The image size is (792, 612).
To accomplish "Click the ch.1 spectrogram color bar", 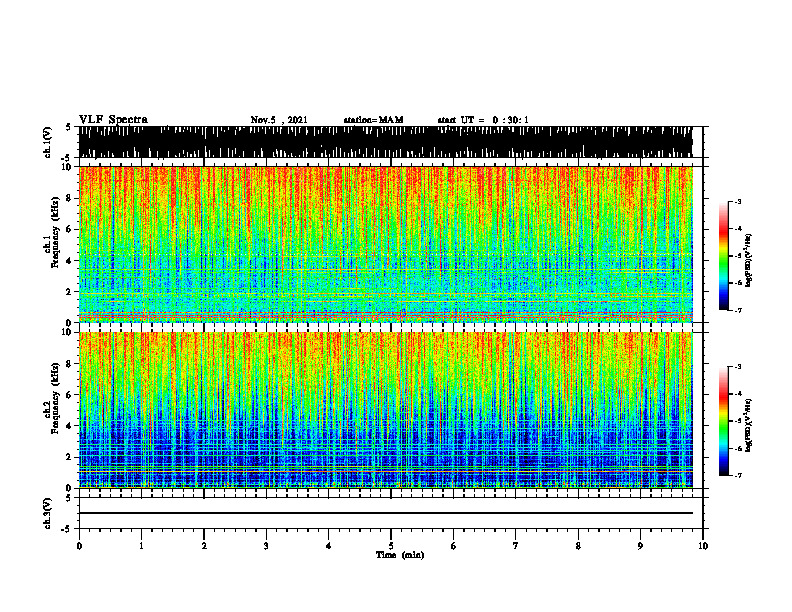I will (723, 256).
